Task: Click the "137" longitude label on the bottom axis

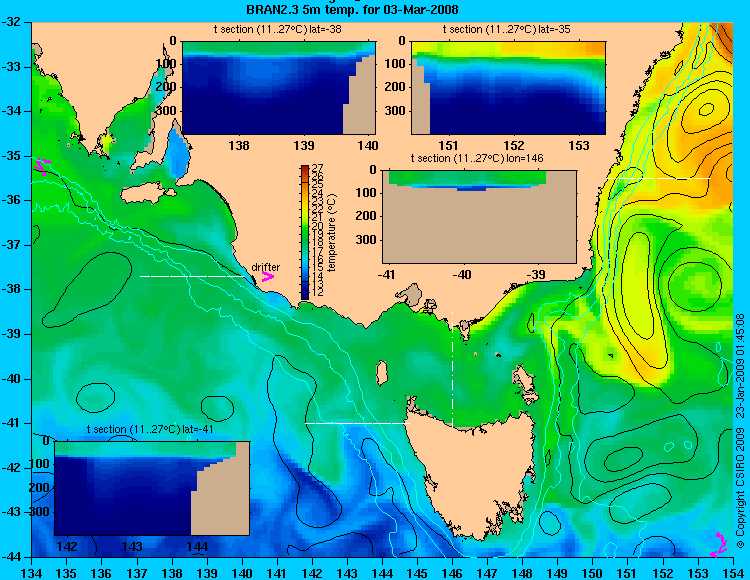Action: point(137,573)
